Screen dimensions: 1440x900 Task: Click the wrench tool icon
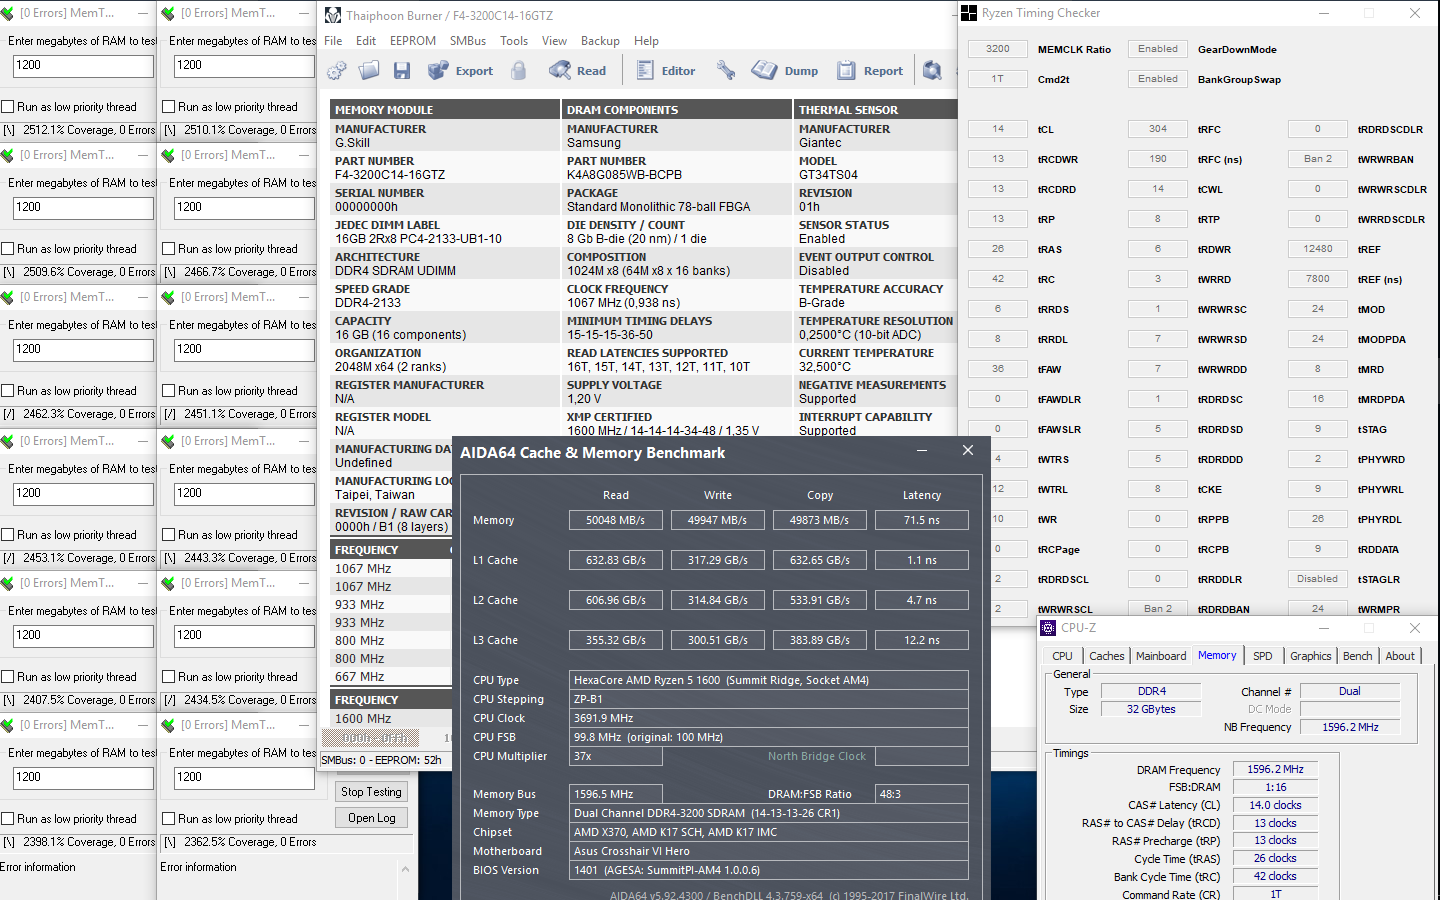click(726, 70)
